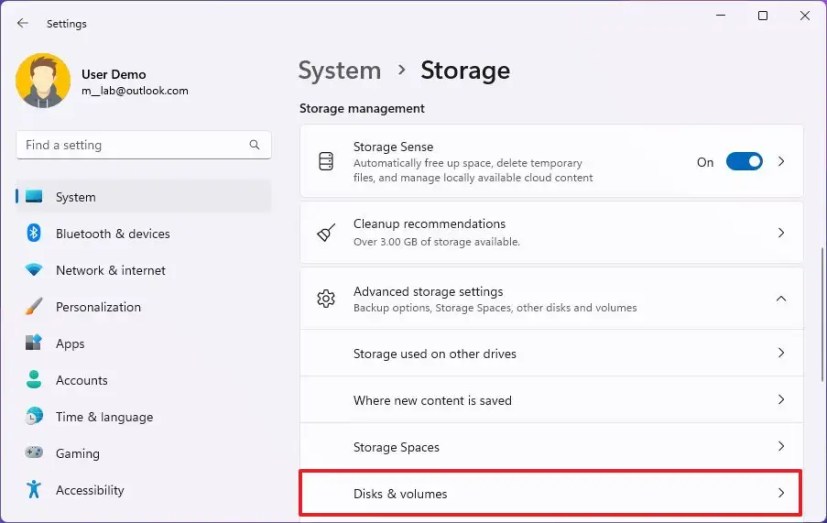This screenshot has height=523, width=827.
Task: Minimize the Settings window
Action: tap(720, 16)
